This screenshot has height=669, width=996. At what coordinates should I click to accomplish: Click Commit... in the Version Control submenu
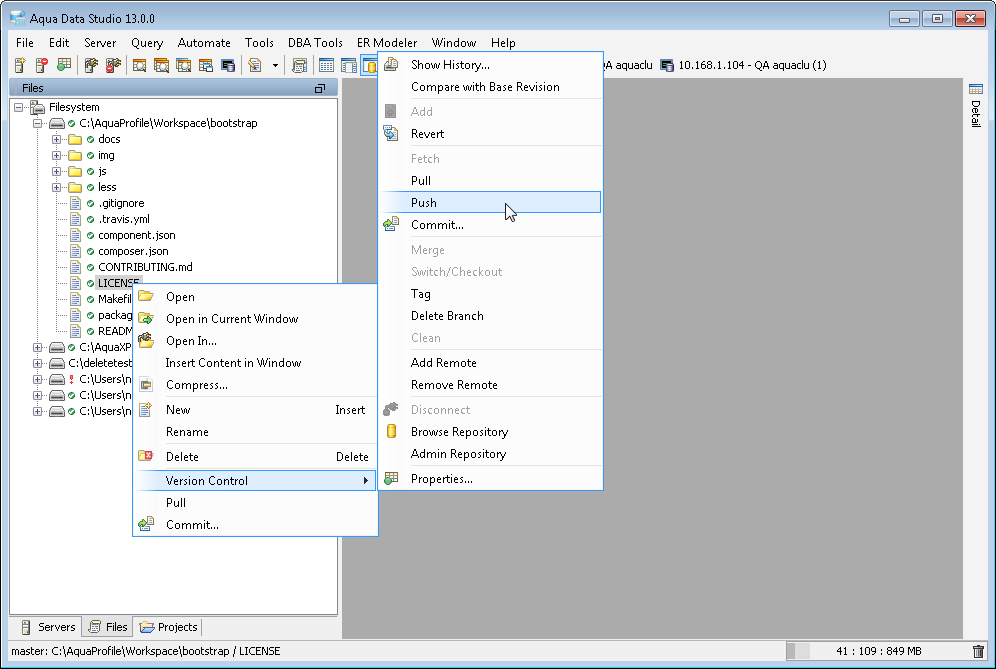click(490, 225)
